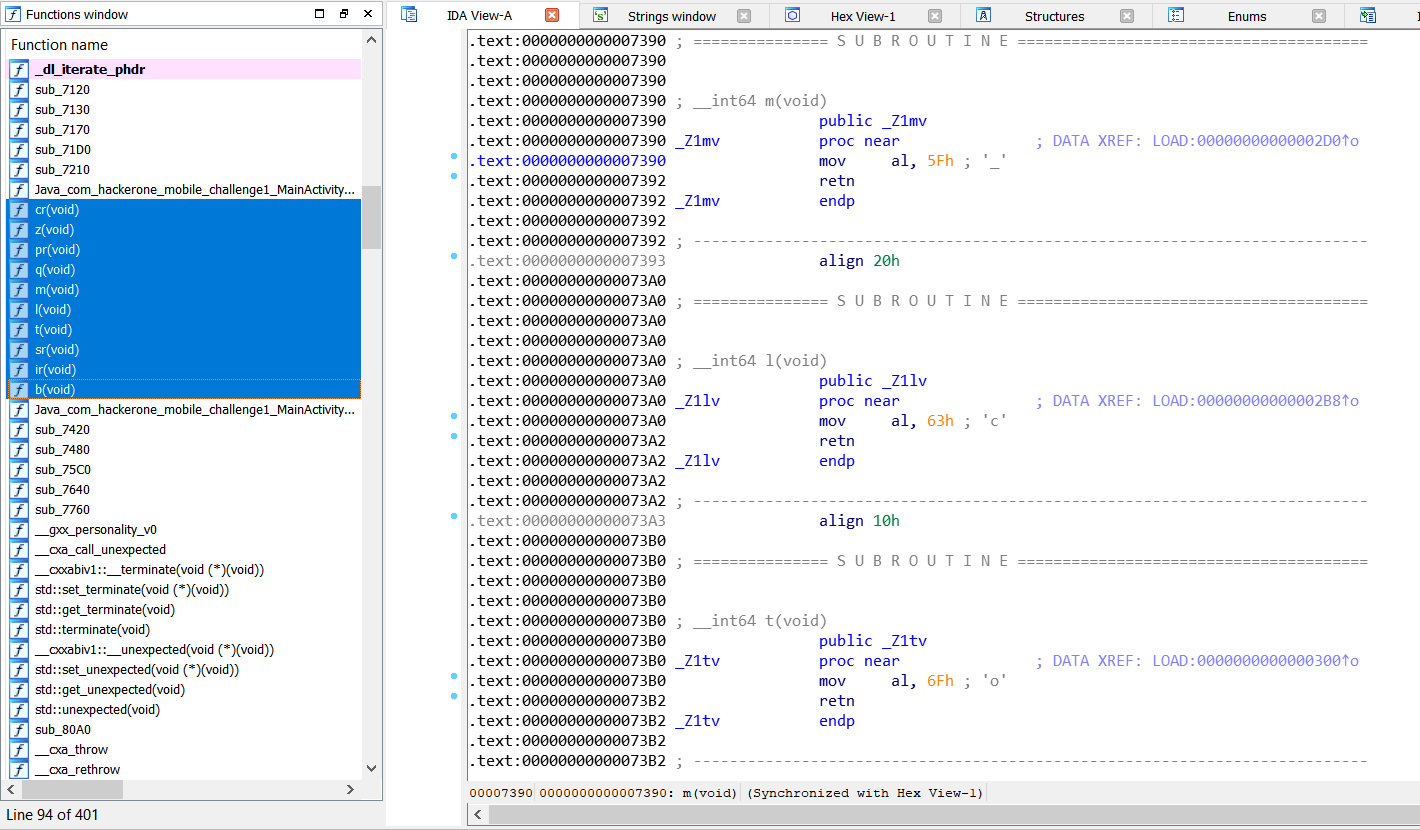Click the function icon beside _dl_iterate_phdr
Screen dimensions: 1420x830
(19, 70)
